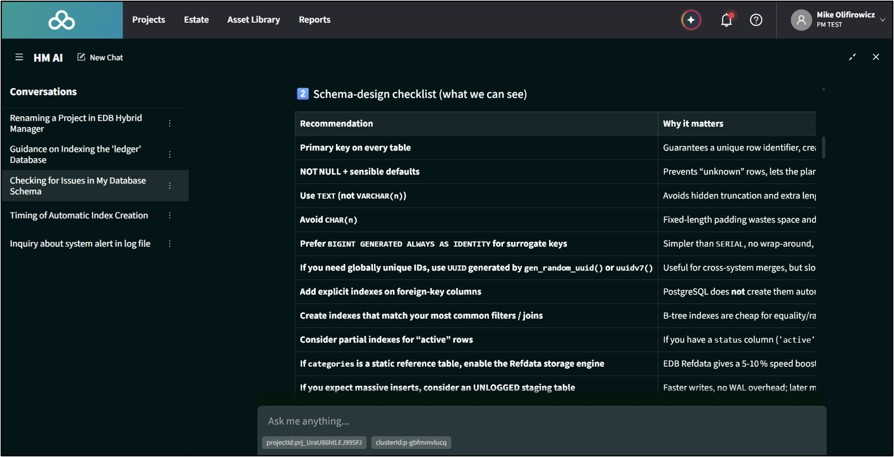Image resolution: width=894 pixels, height=457 pixels.
Task: Select Inquiry about system alert conversation
Action: tap(80, 243)
